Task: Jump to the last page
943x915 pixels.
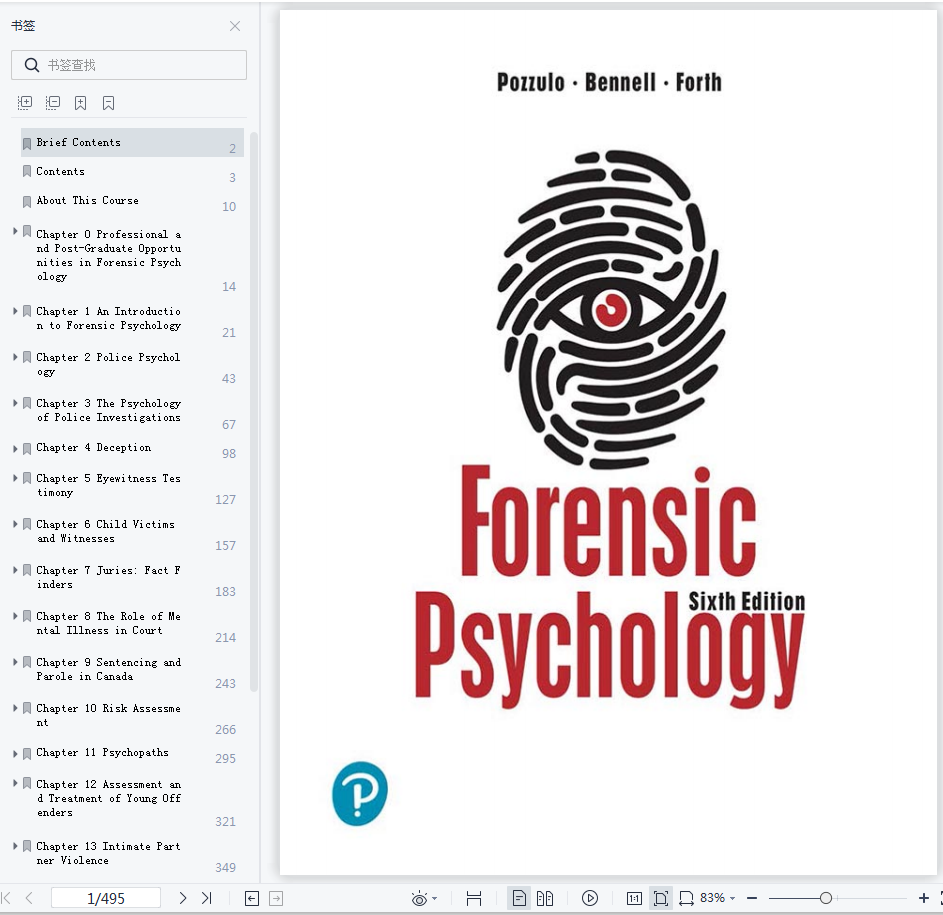Action: click(x=207, y=898)
